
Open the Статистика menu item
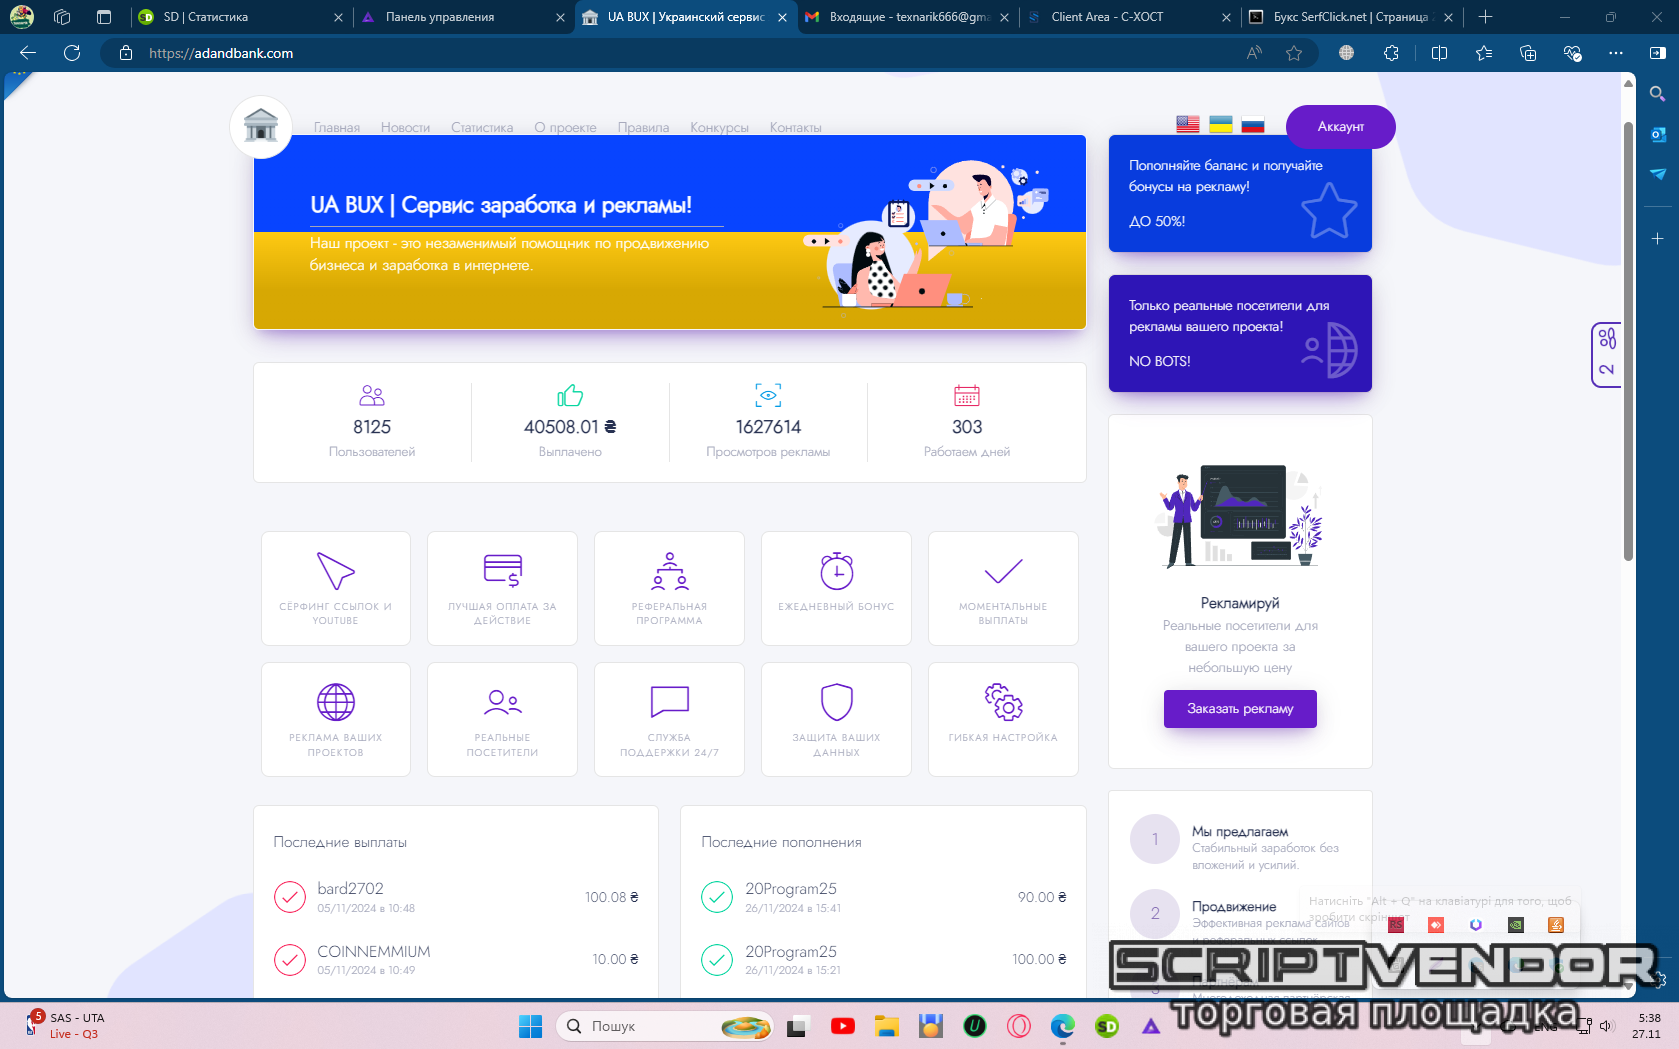coord(482,128)
